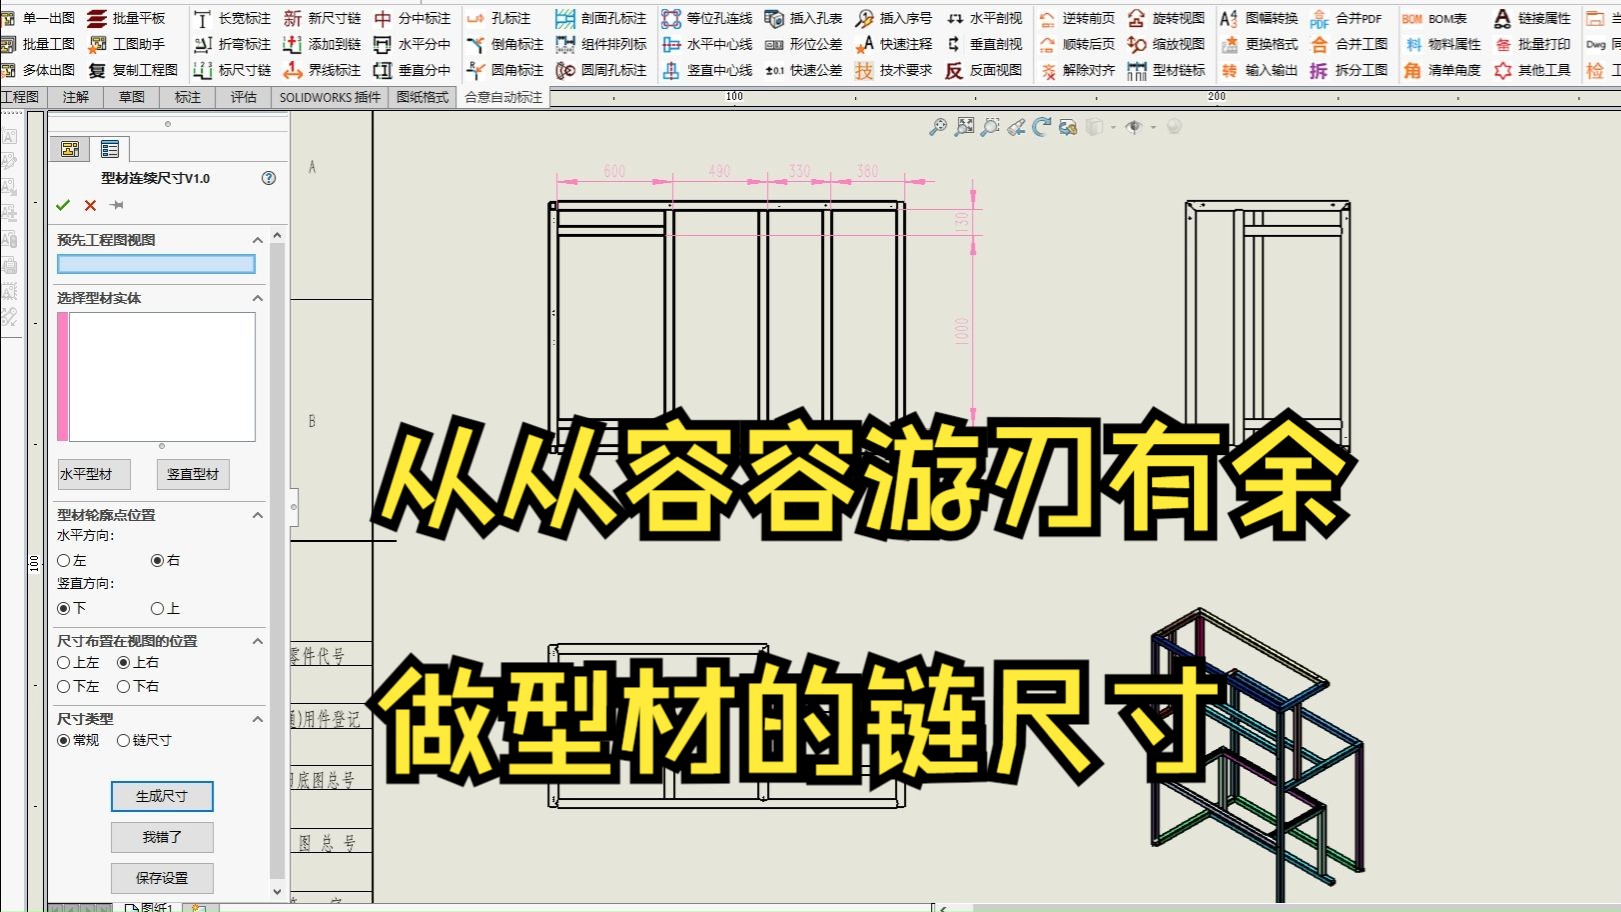Select the 右 horizontal direction radio button
Image resolution: width=1621 pixels, height=912 pixels.
pos(157,560)
